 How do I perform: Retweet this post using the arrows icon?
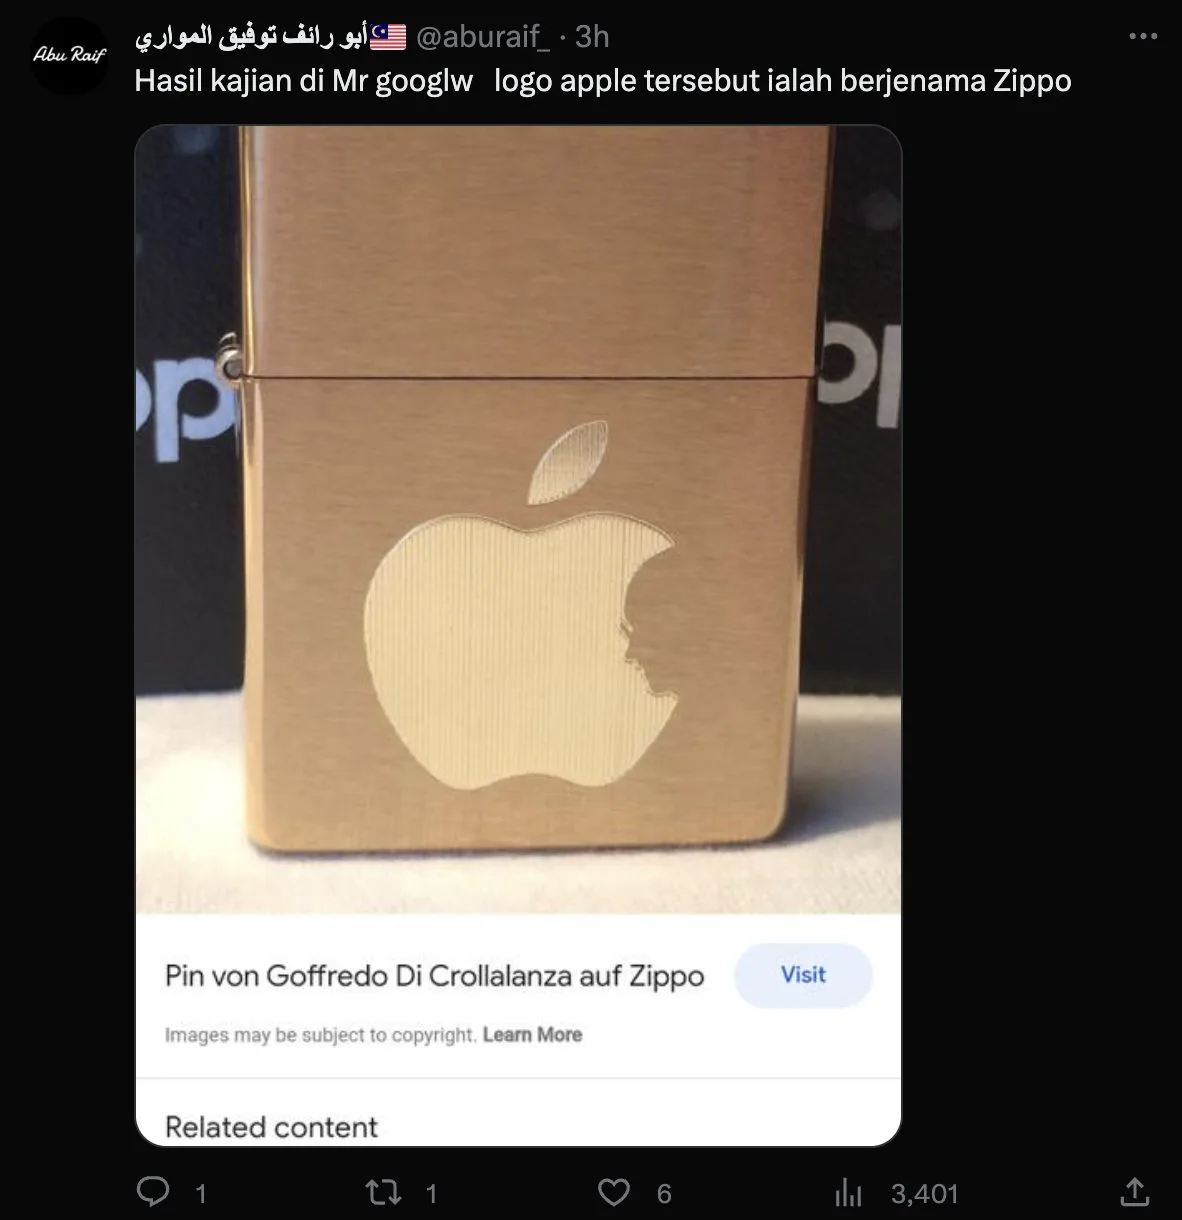[x=383, y=1192]
